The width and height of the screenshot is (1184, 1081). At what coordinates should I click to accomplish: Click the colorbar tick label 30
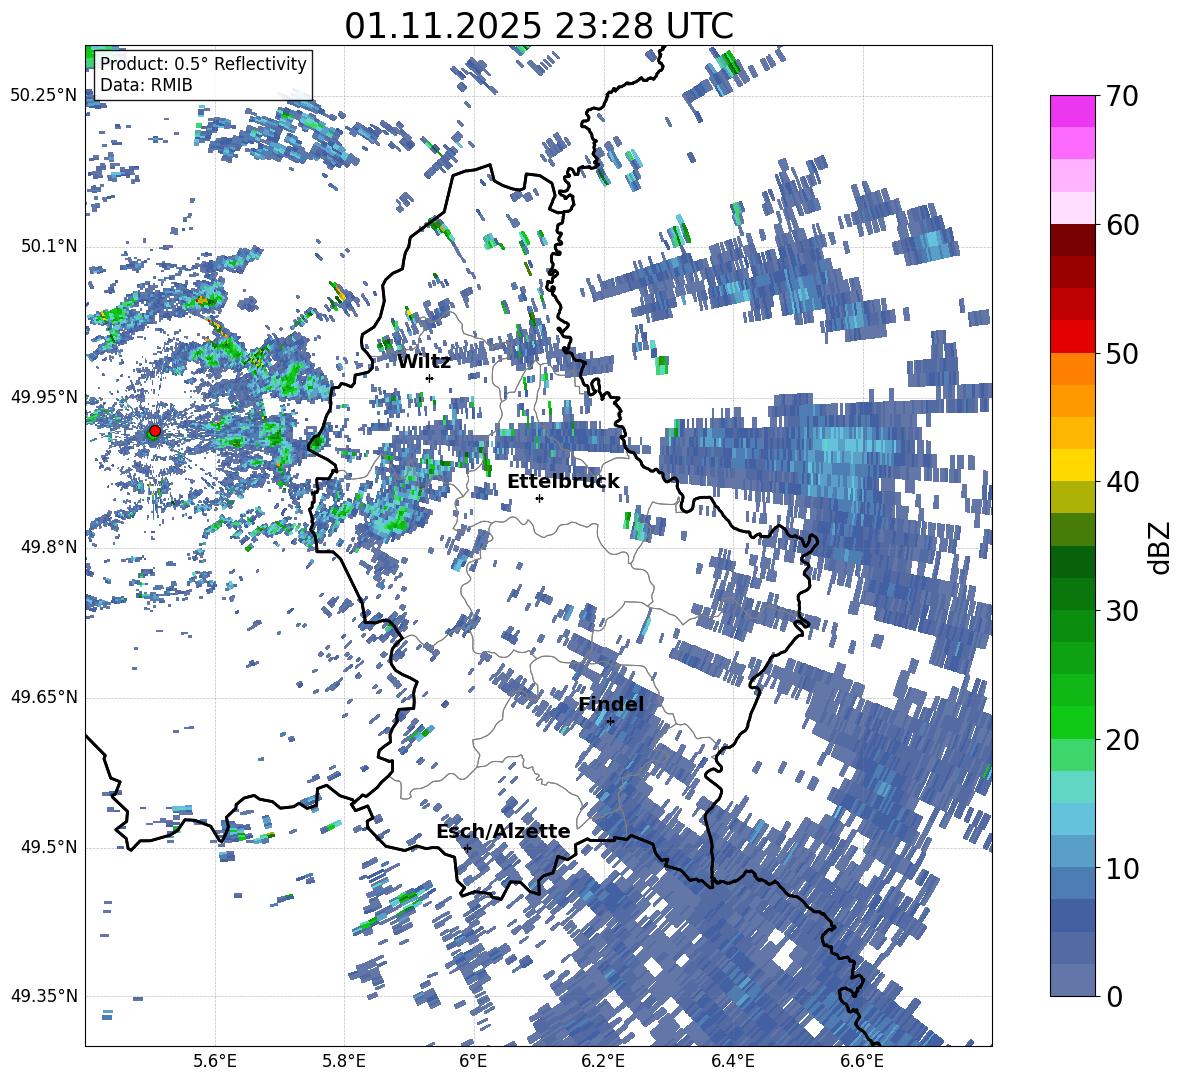[x=1121, y=611]
